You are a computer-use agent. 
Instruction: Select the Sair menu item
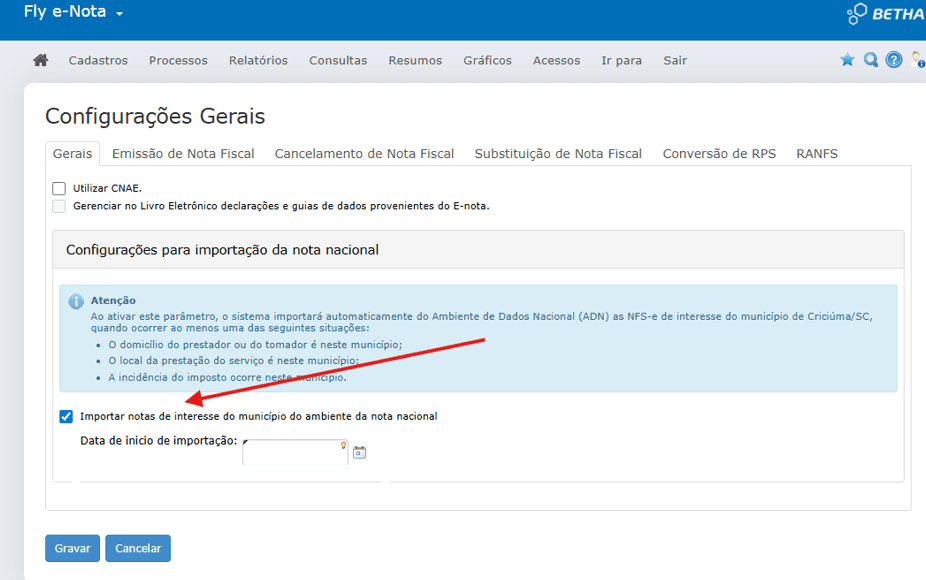tap(675, 61)
